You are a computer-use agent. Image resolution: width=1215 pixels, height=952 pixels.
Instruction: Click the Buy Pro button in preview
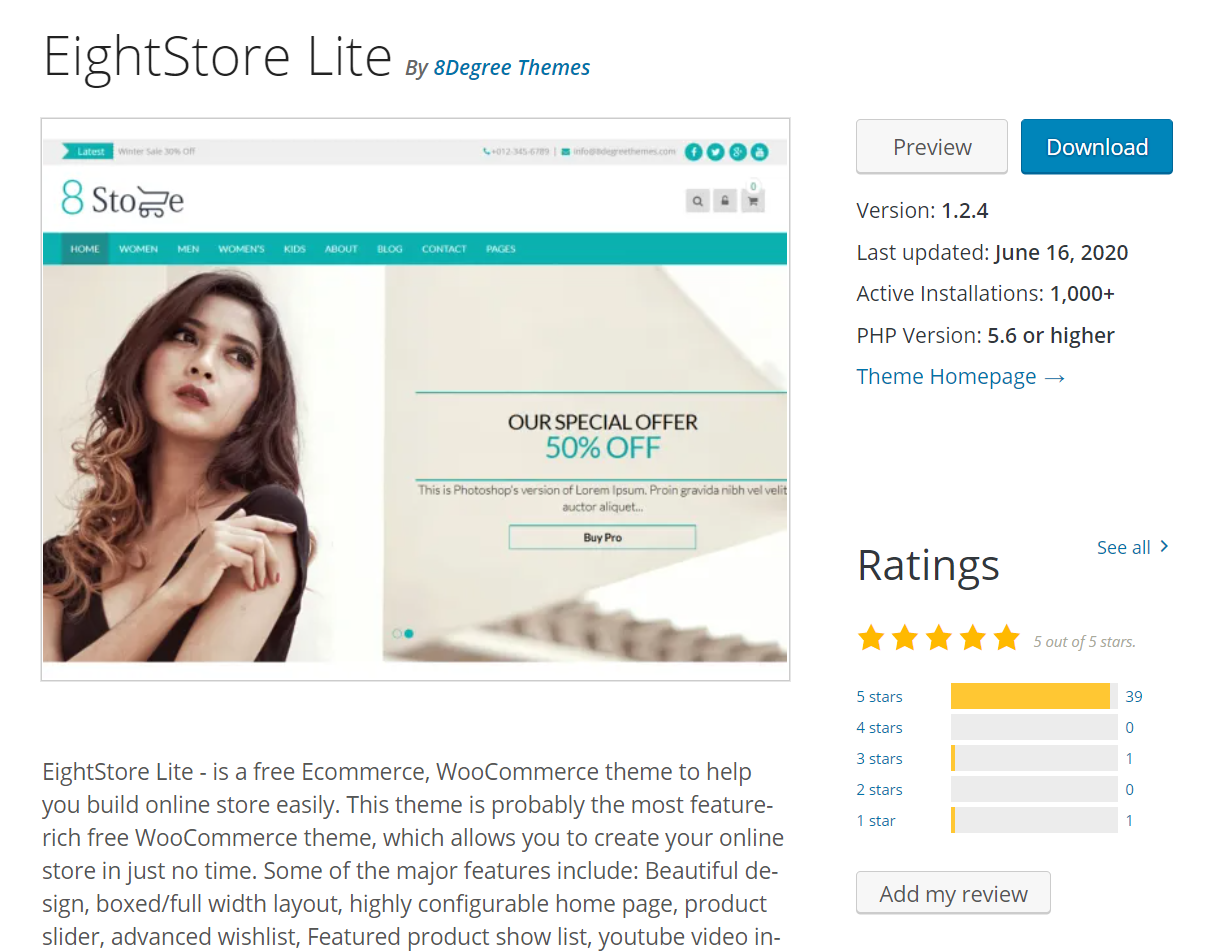point(602,538)
